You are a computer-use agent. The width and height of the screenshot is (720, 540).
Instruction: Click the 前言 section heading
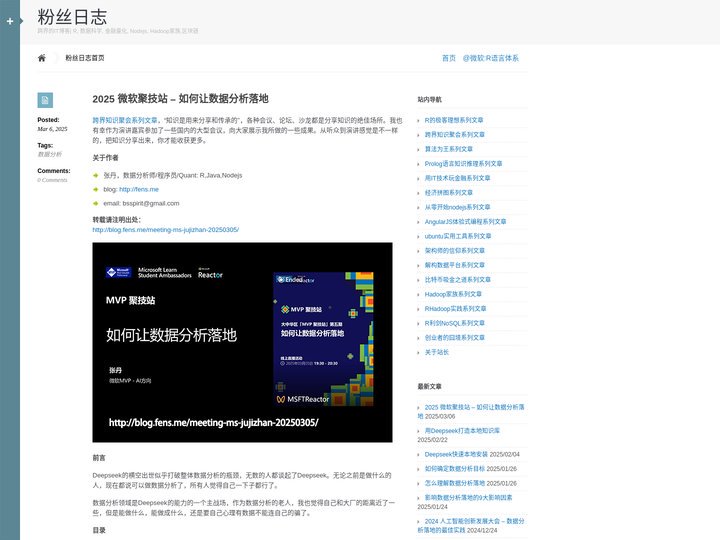coord(99,458)
